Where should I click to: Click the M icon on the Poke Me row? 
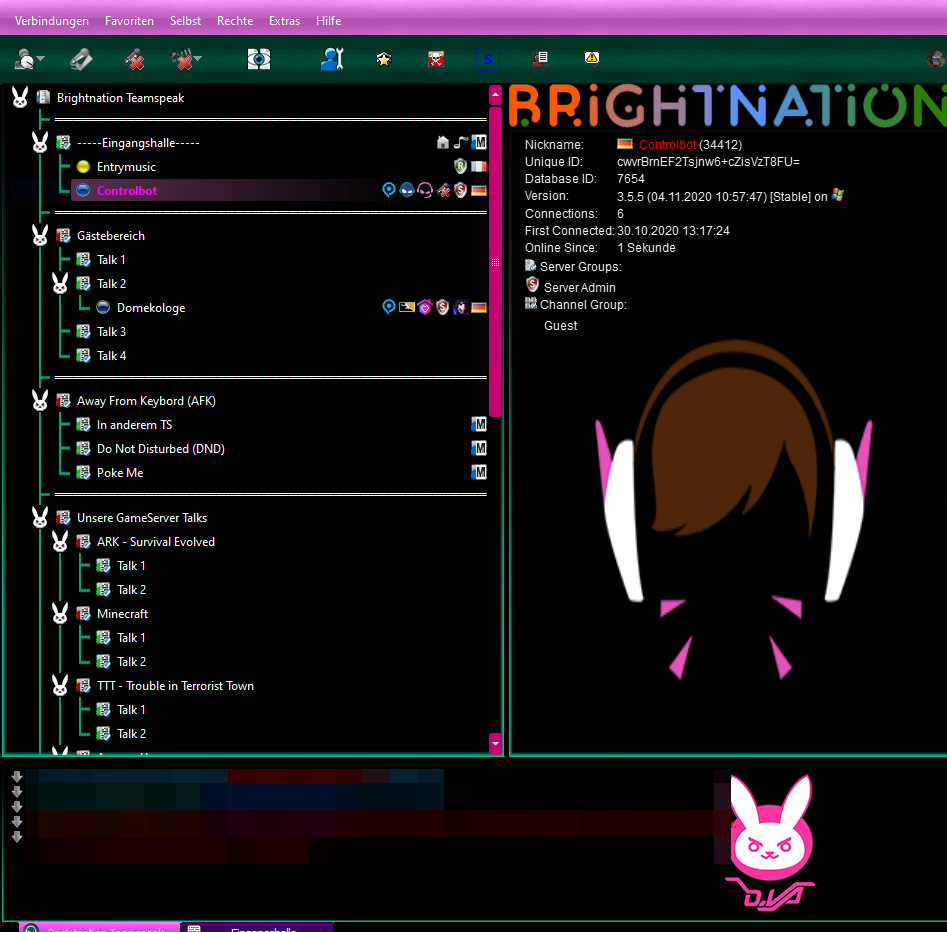[479, 472]
